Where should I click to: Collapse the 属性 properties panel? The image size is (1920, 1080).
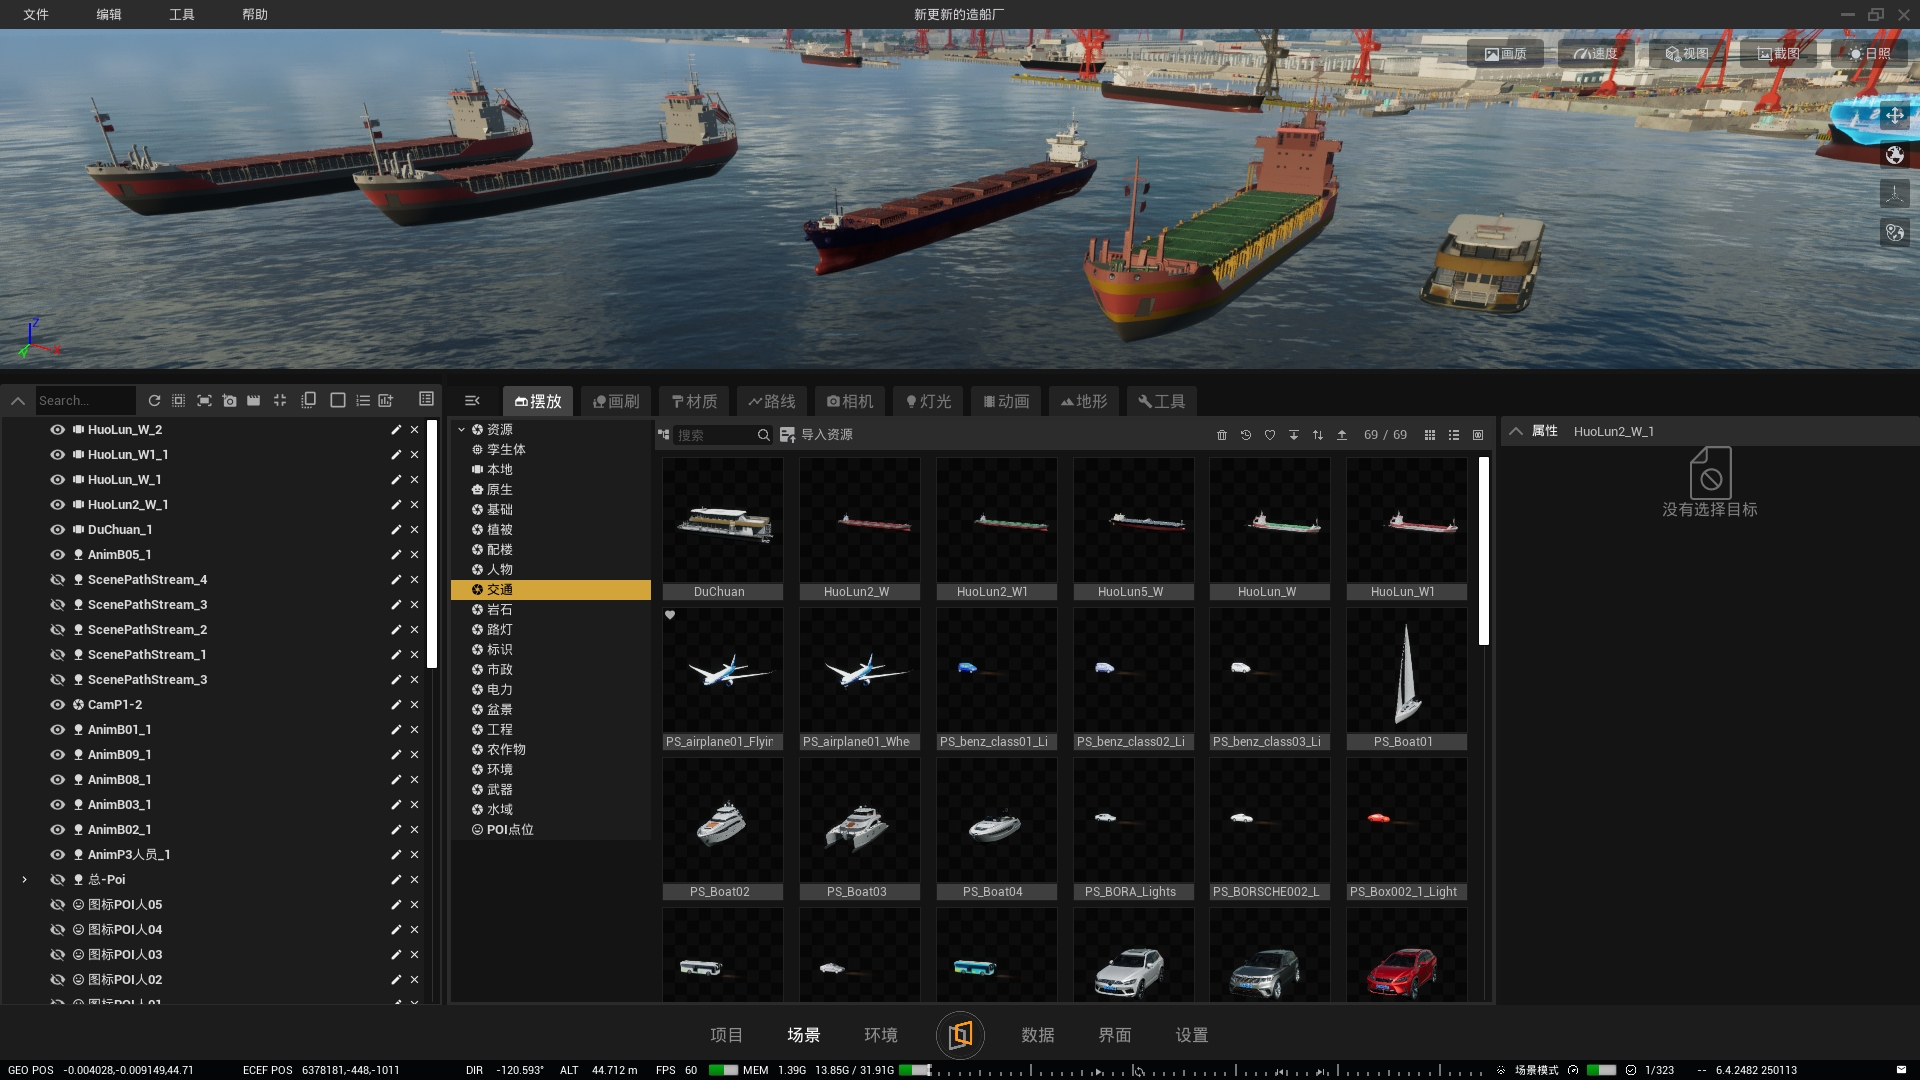[x=1516, y=431]
